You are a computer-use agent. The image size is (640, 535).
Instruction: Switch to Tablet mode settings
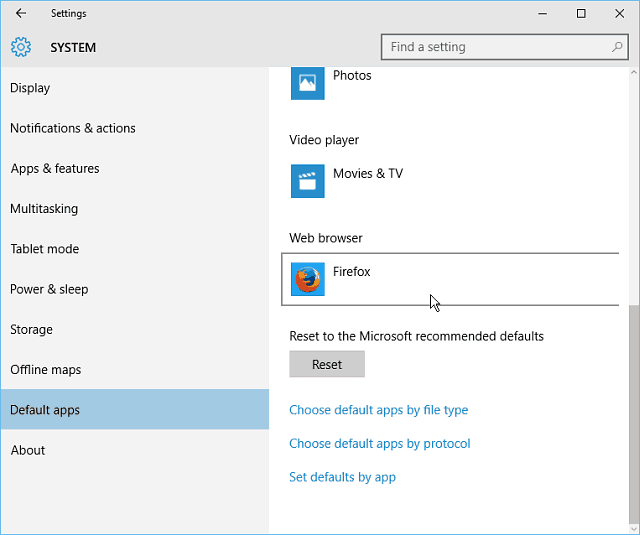click(x=135, y=249)
